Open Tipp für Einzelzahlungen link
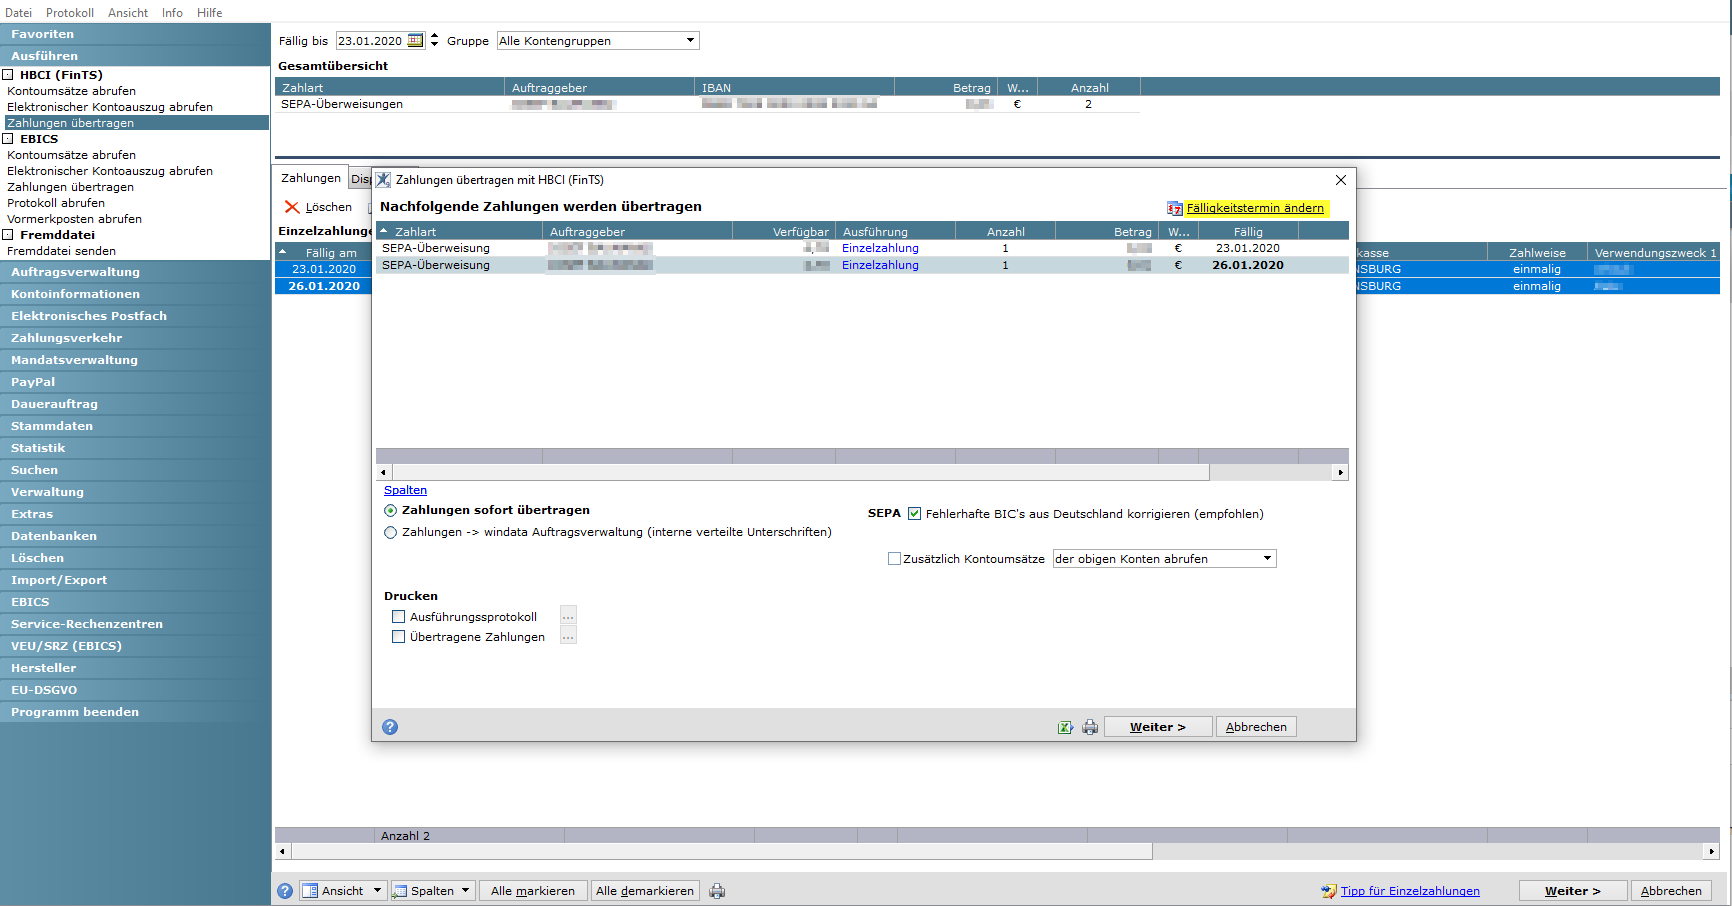This screenshot has width=1732, height=906. tap(1410, 891)
